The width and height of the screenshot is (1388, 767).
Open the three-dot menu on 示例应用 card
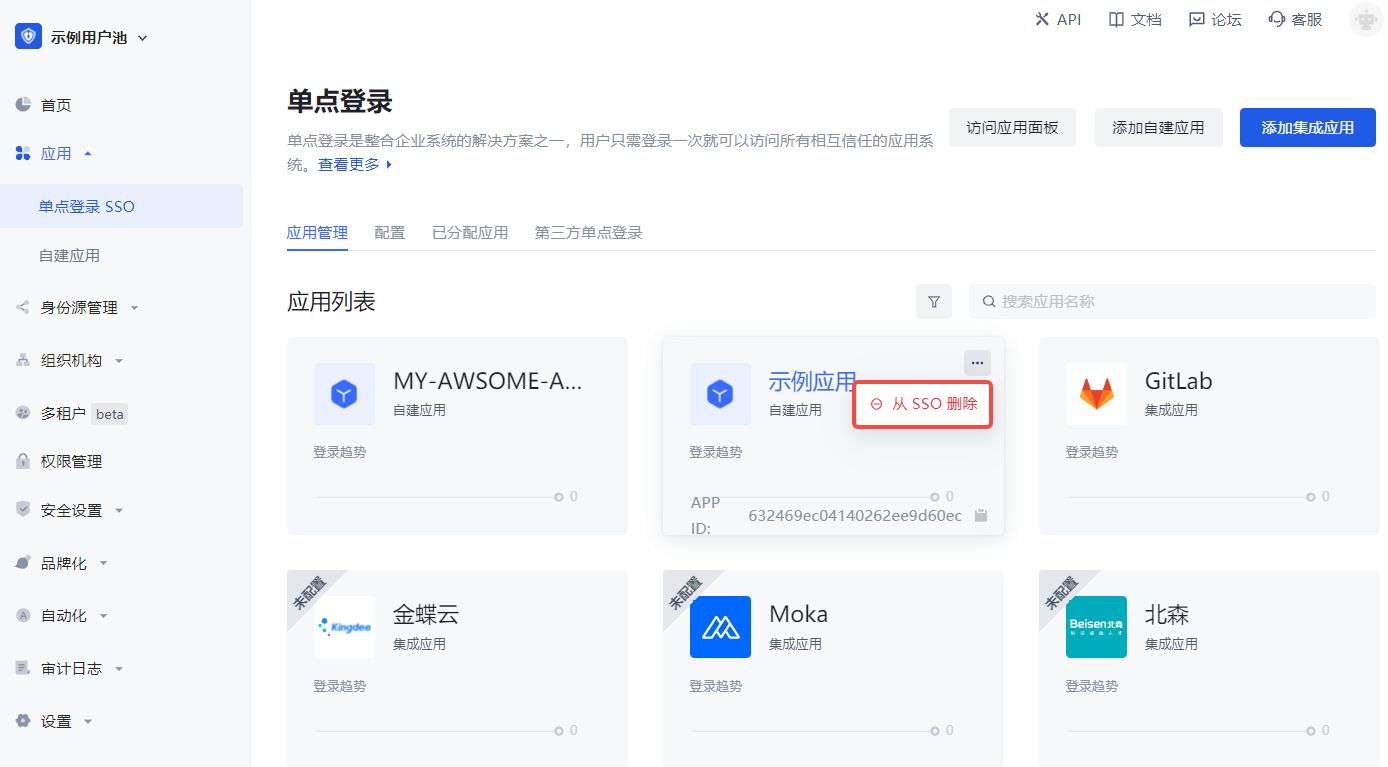(977, 363)
